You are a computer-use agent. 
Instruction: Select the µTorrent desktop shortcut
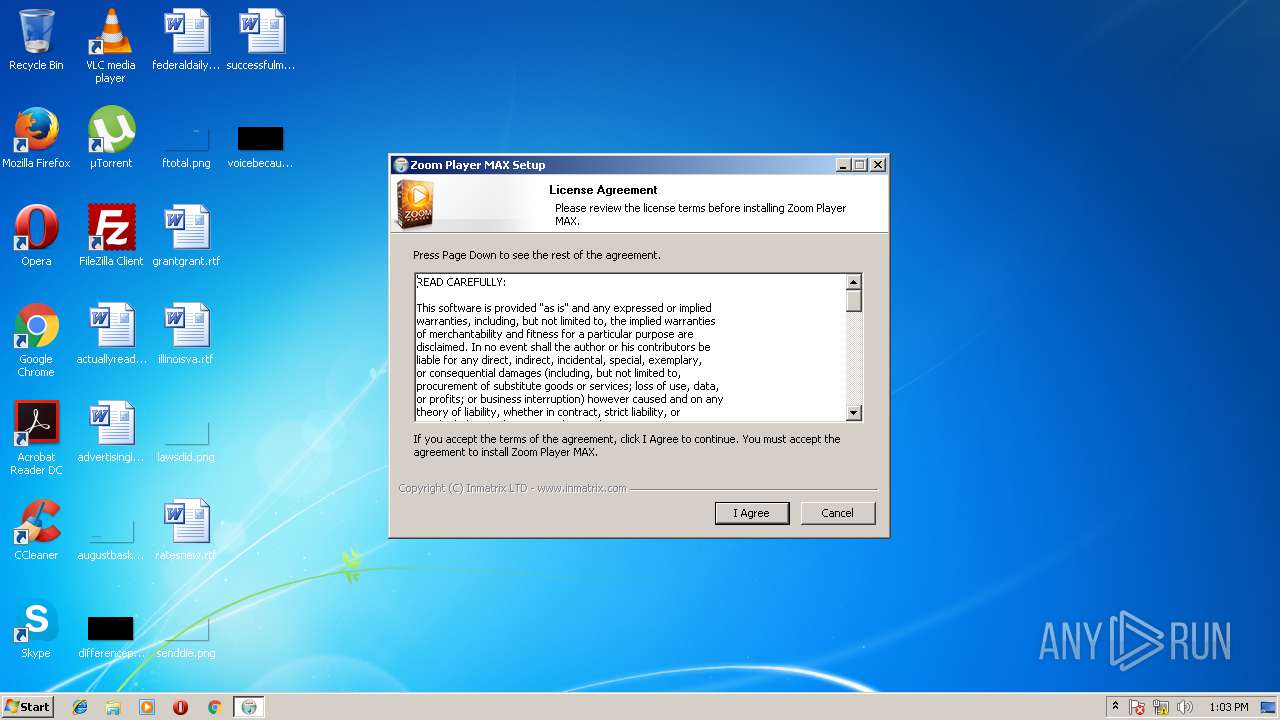point(110,138)
